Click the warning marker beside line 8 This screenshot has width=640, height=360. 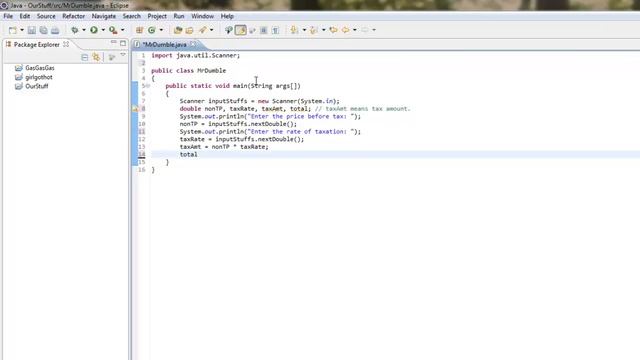(136, 109)
